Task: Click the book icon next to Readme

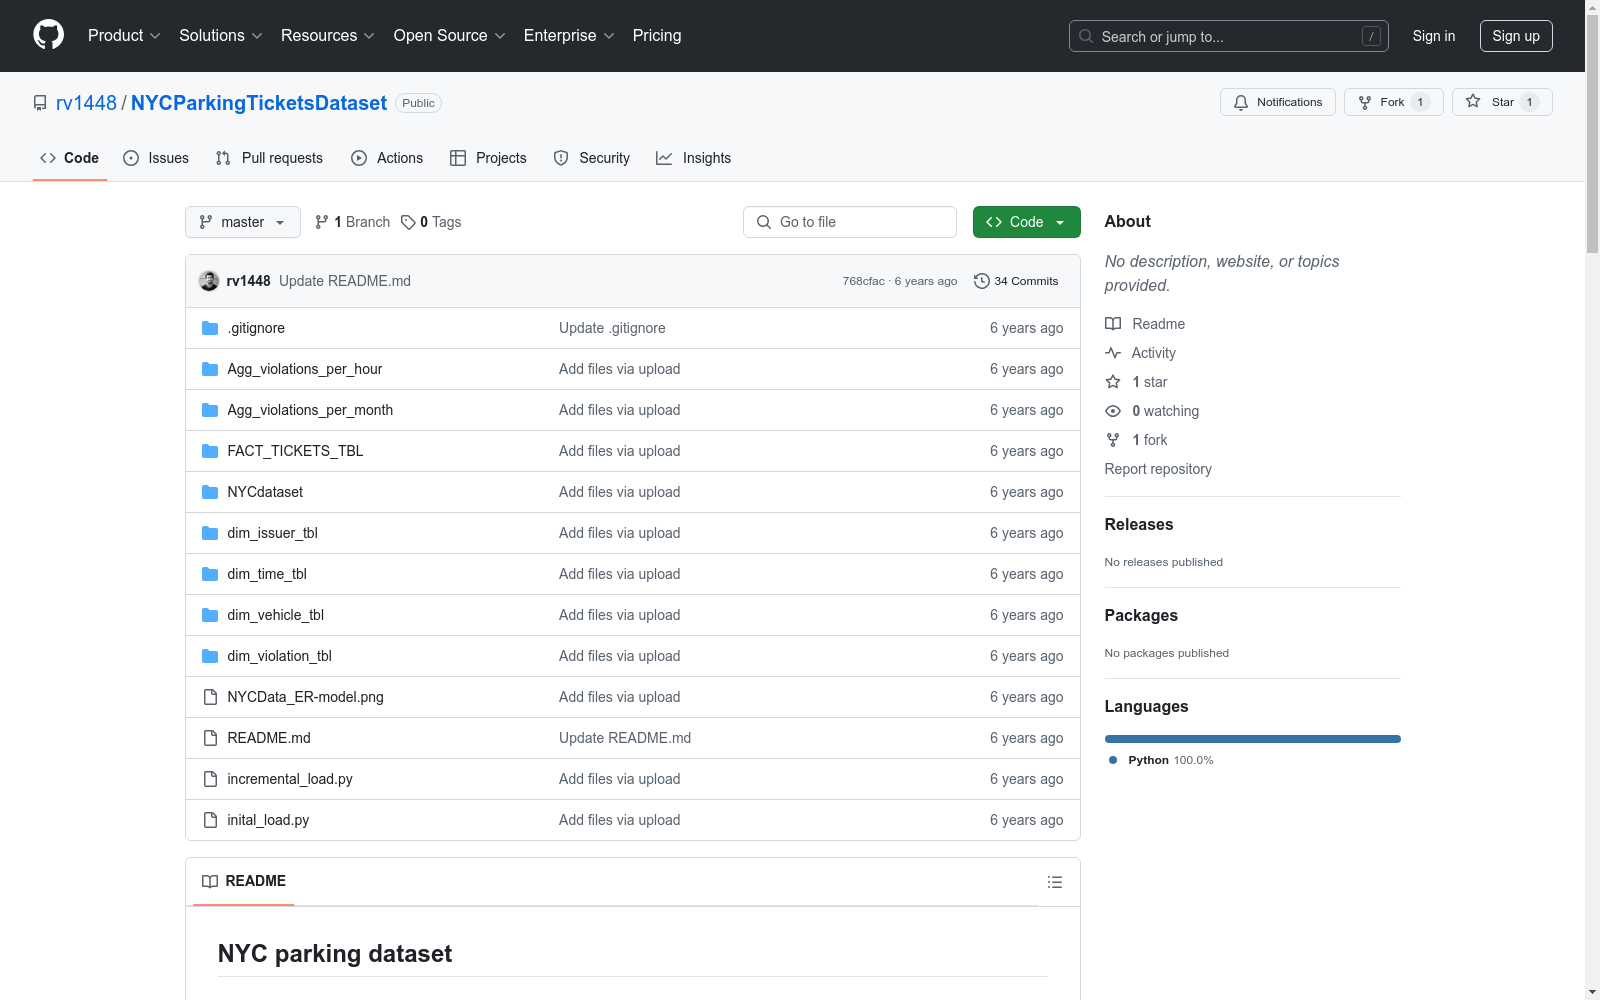Action: [1113, 324]
